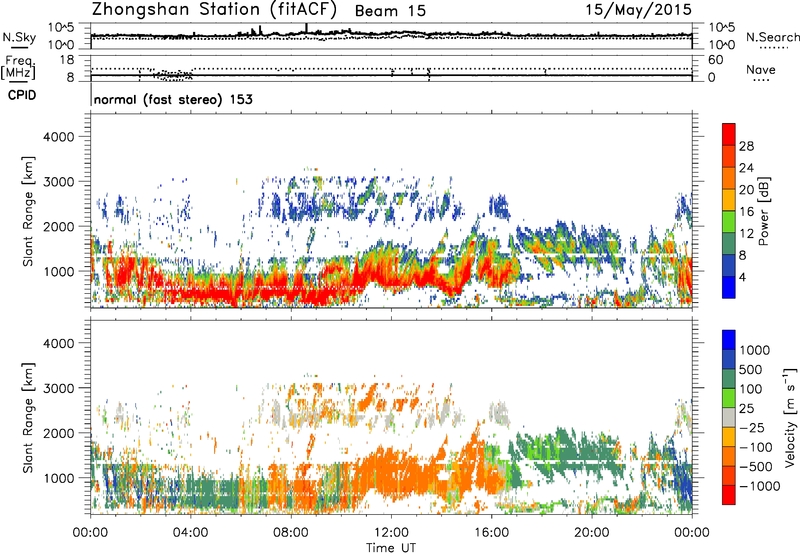Click the "500" Velocity colorbar tick
Image resolution: width=800 pixels, height=554 pixels.
tap(750, 369)
